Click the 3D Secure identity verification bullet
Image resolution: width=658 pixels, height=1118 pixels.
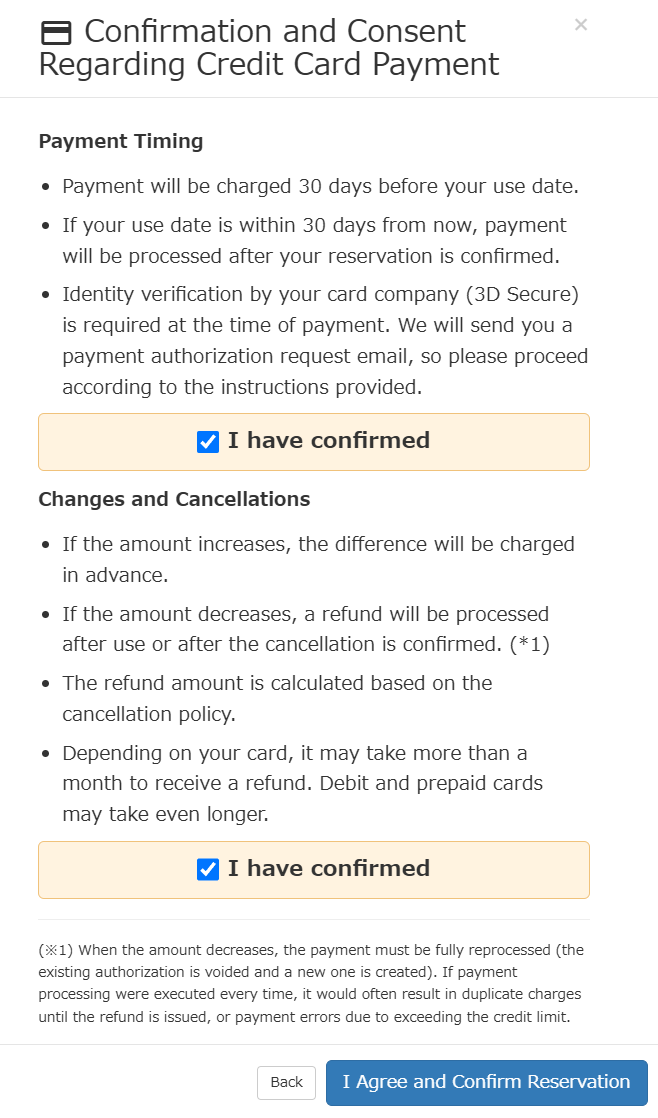(325, 341)
